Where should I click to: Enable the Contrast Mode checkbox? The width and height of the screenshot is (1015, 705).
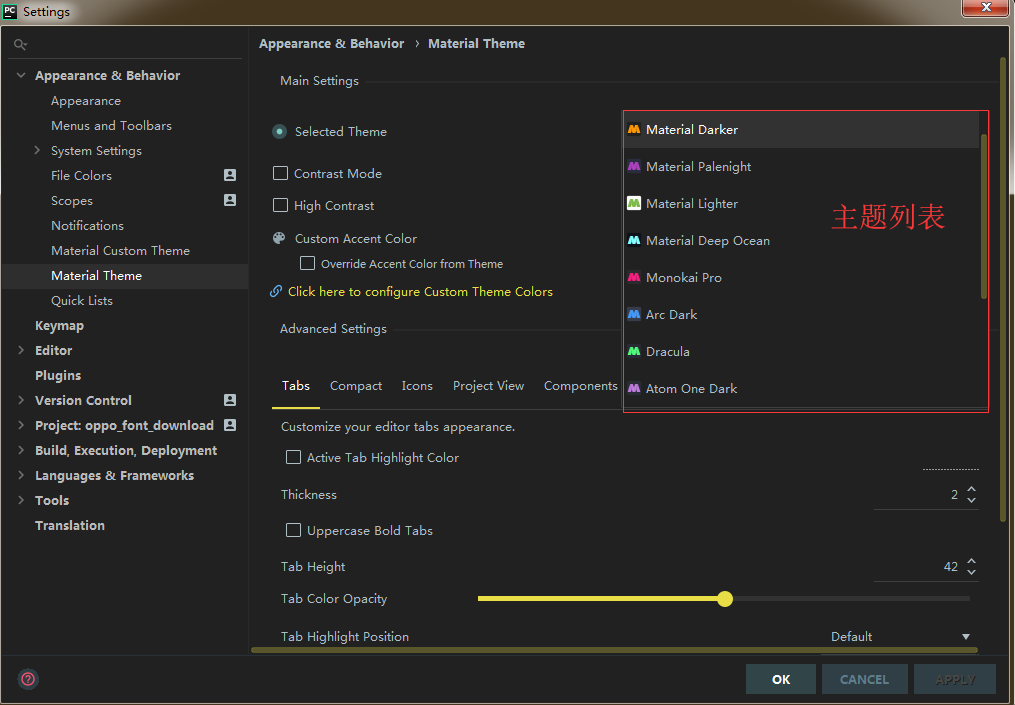pyautogui.click(x=280, y=173)
